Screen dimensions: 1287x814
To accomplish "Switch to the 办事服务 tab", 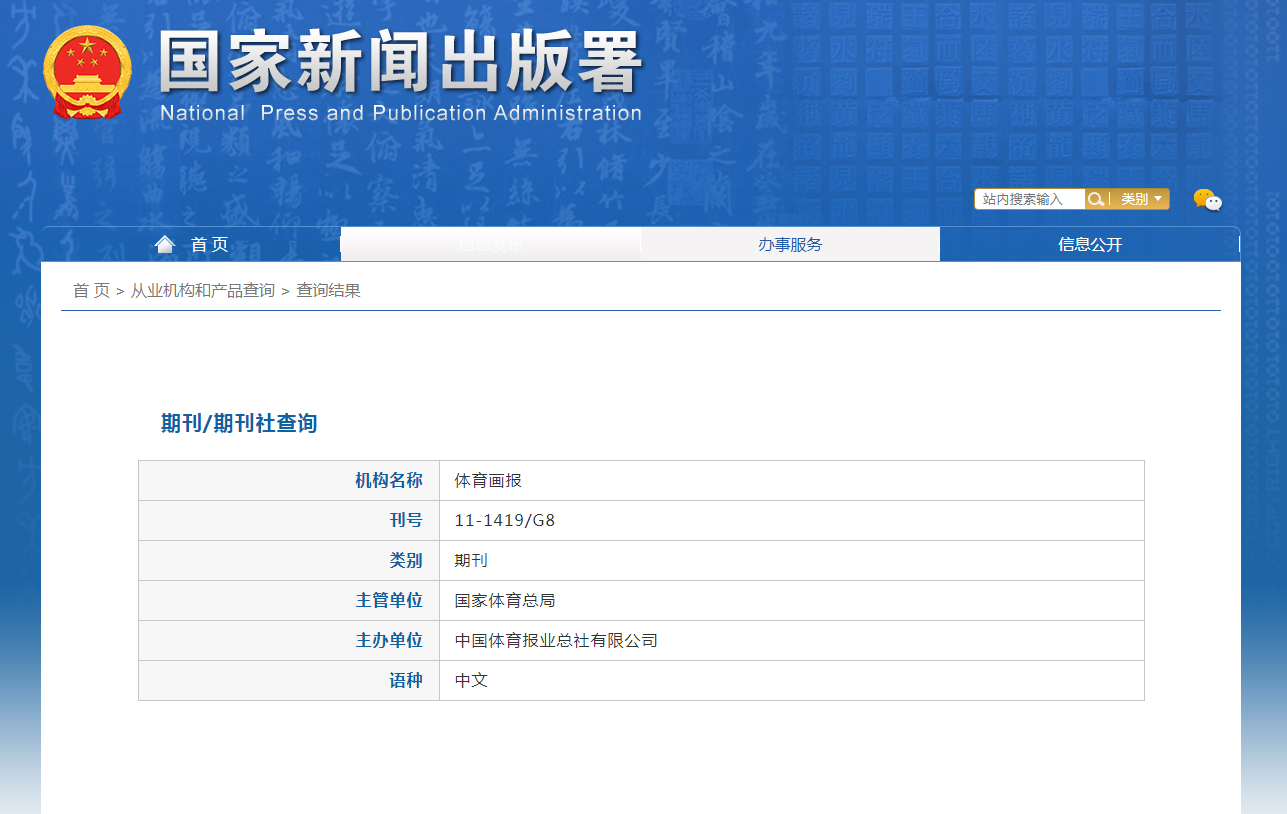I will (x=790, y=244).
